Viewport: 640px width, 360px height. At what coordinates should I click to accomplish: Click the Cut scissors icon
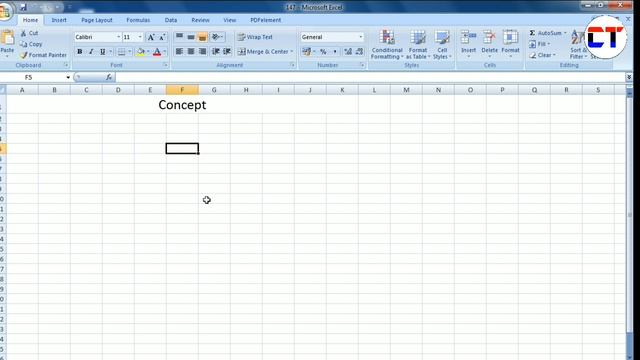(x=24, y=33)
